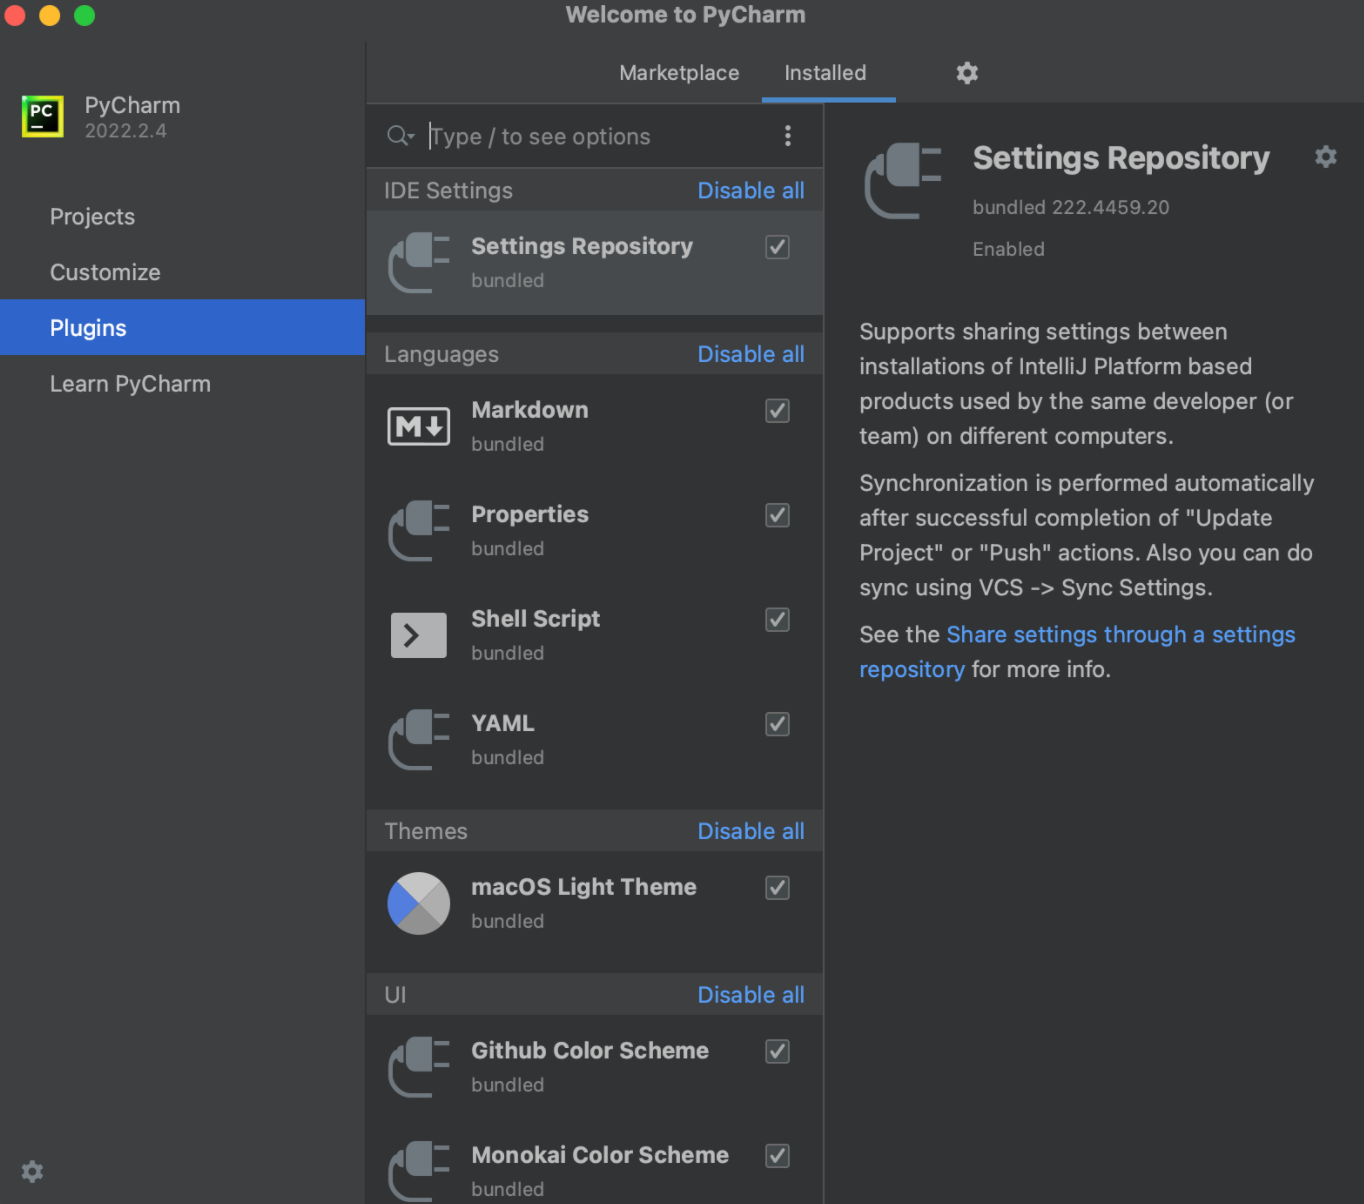
Task: Uncheck the Markdown plugin checkbox
Action: coord(777,411)
